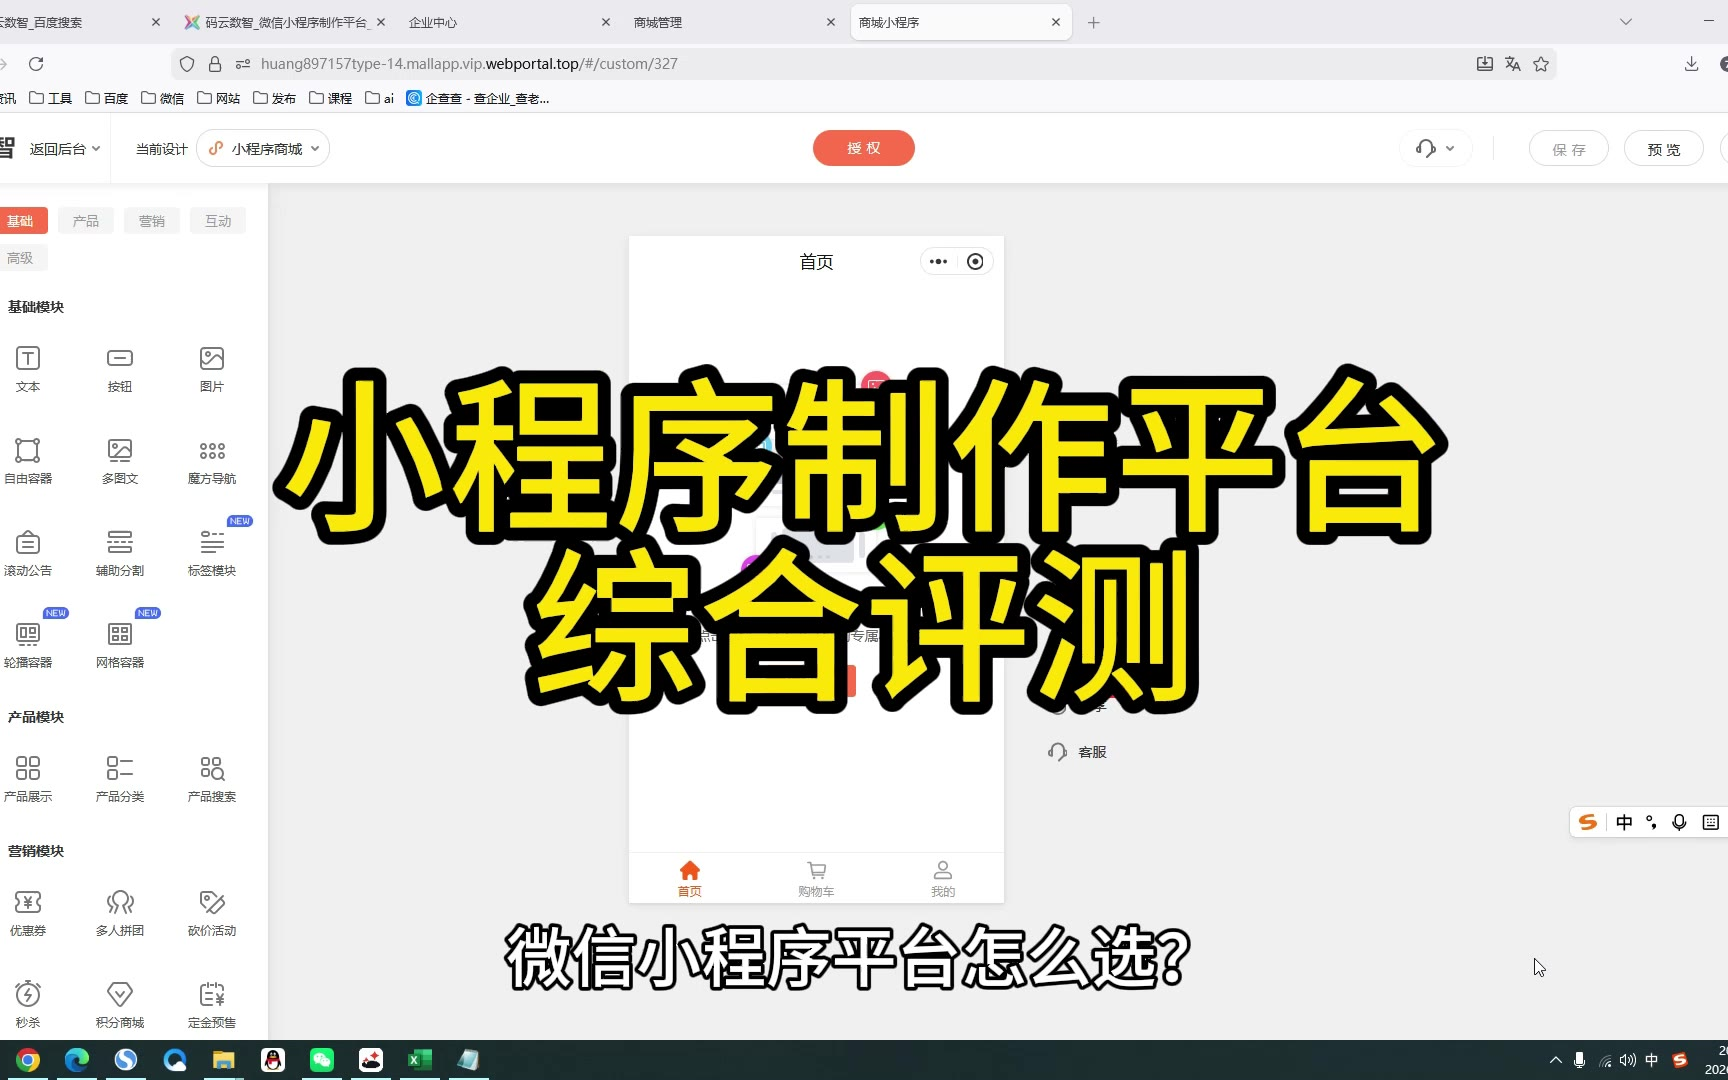Add the 砍价活动 bargain module
This screenshot has height=1080, width=1728.
coord(212,913)
